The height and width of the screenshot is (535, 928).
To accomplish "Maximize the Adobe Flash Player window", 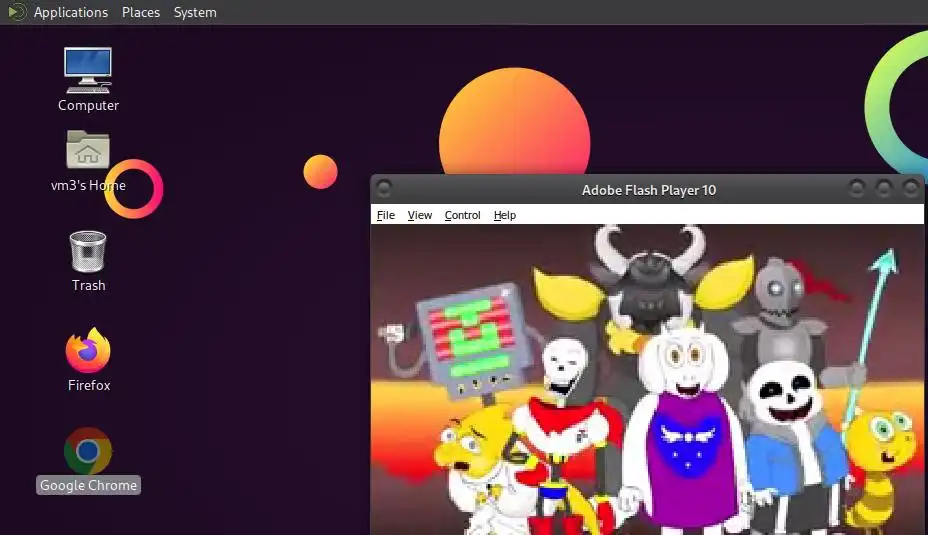I will point(883,189).
